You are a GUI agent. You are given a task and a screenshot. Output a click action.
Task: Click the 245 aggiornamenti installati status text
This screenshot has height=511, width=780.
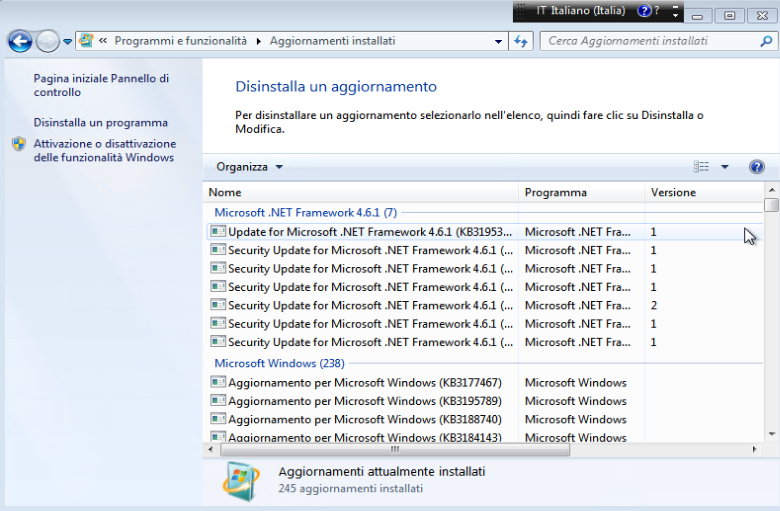coord(351,489)
